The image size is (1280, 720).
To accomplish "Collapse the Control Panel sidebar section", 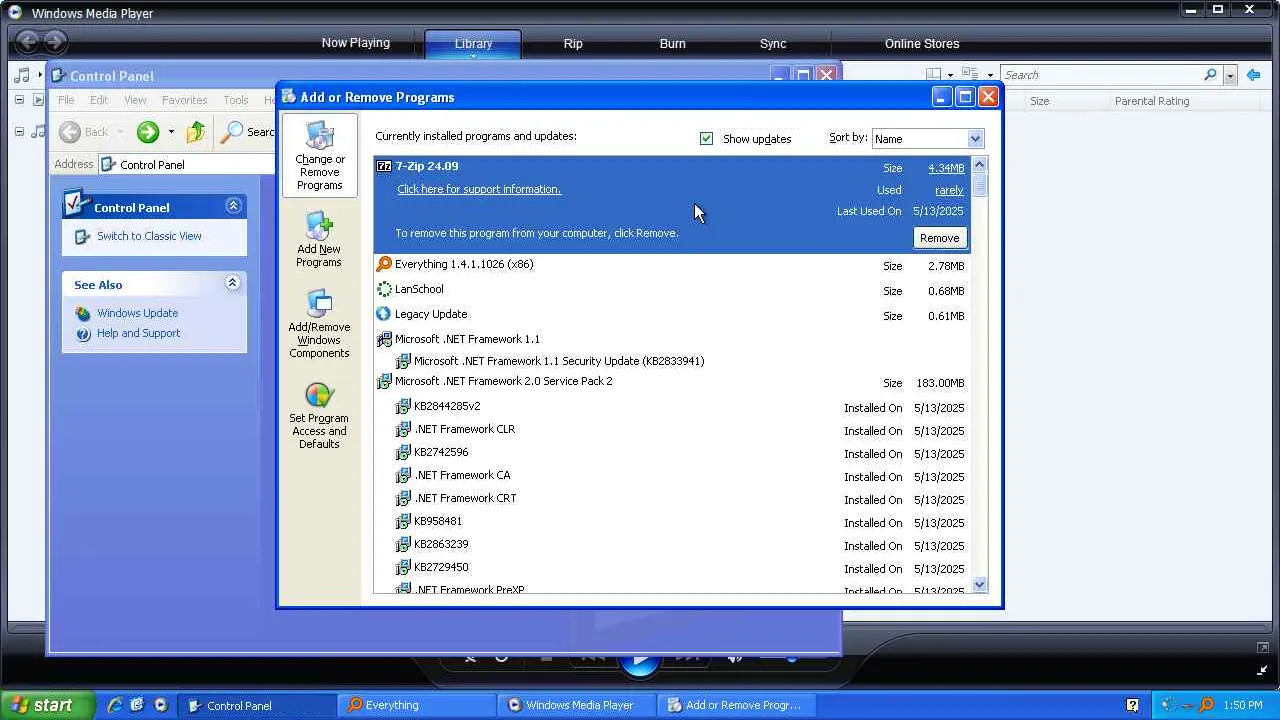I will point(233,206).
